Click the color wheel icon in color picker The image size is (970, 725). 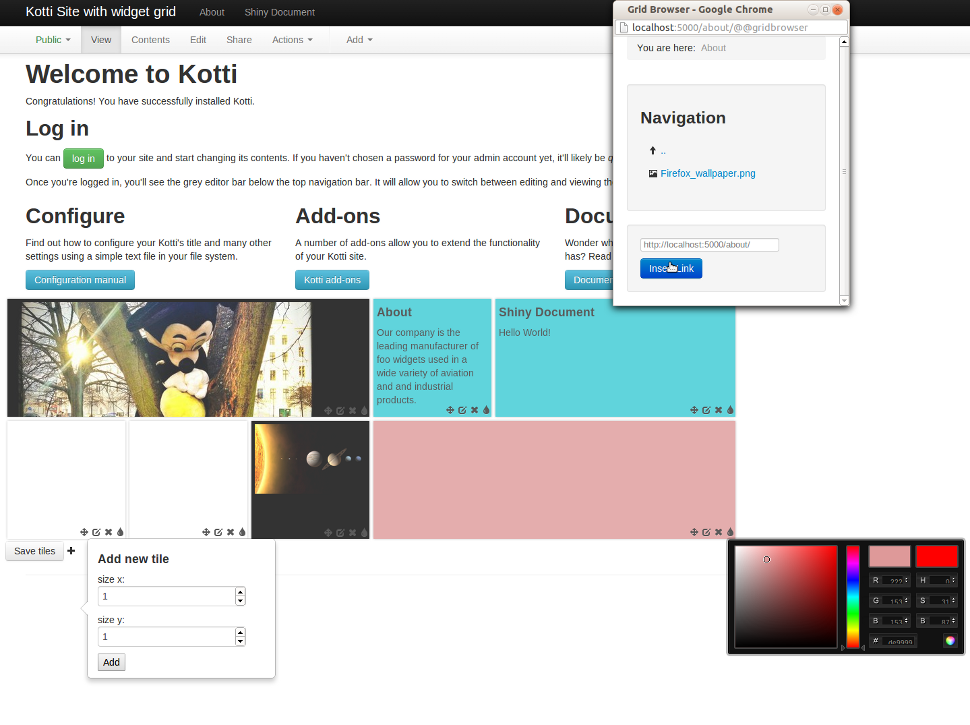tap(950, 641)
